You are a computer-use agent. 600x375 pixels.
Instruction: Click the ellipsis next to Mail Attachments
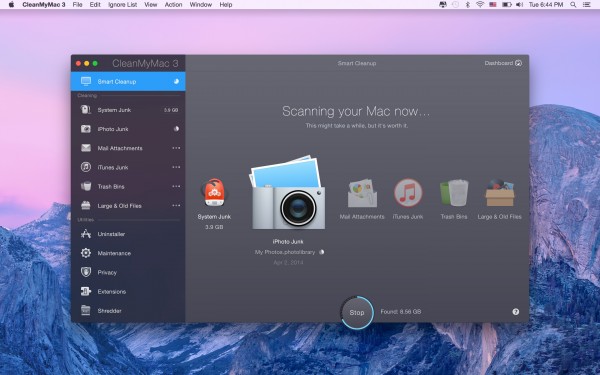pyautogui.click(x=176, y=148)
